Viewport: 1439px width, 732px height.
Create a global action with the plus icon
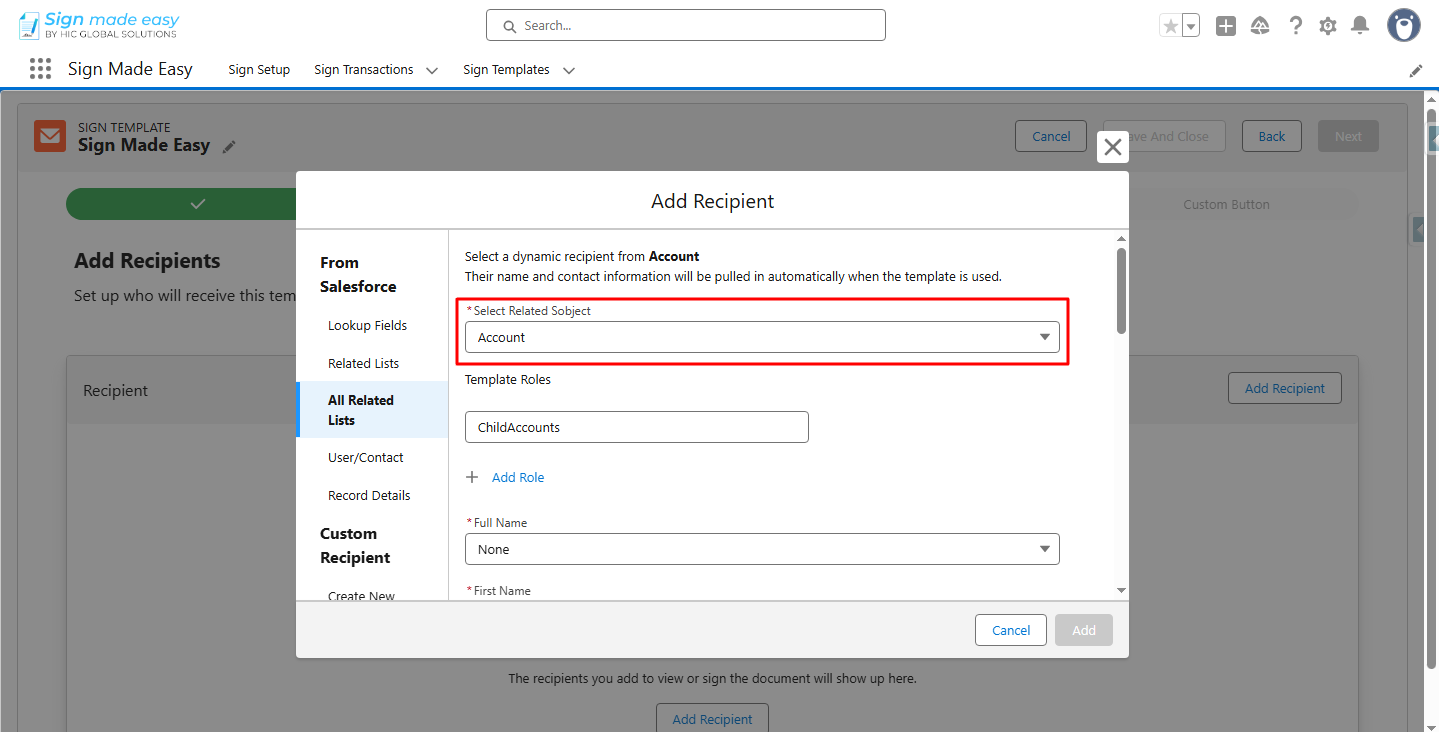tap(1225, 26)
